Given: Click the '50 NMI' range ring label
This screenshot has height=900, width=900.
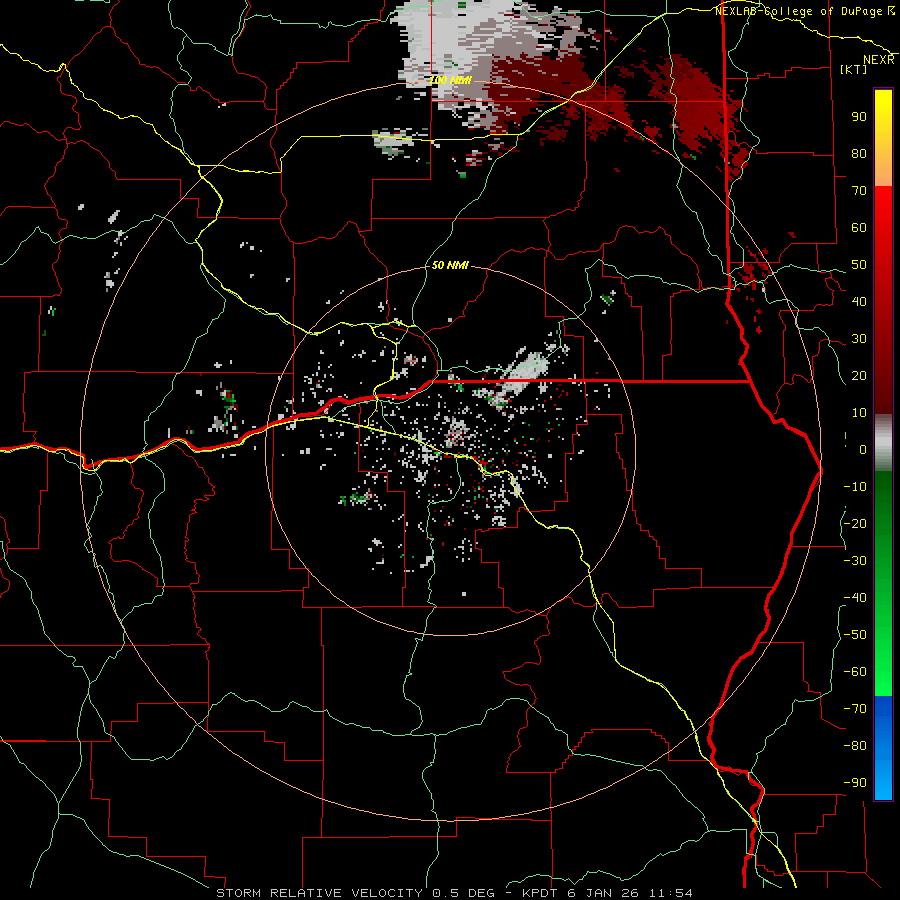Looking at the screenshot, I should pyautogui.click(x=450, y=265).
